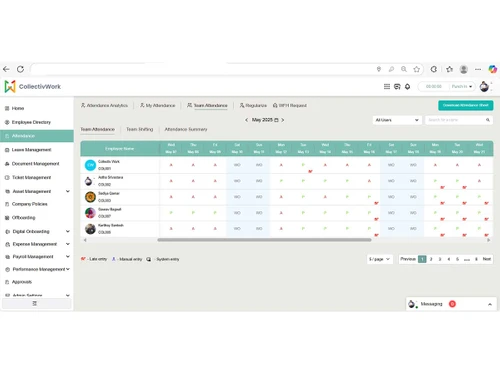The height and width of the screenshot is (375, 500).
Task: Switch to the Attendance Summary sub-tab
Action: (x=186, y=129)
